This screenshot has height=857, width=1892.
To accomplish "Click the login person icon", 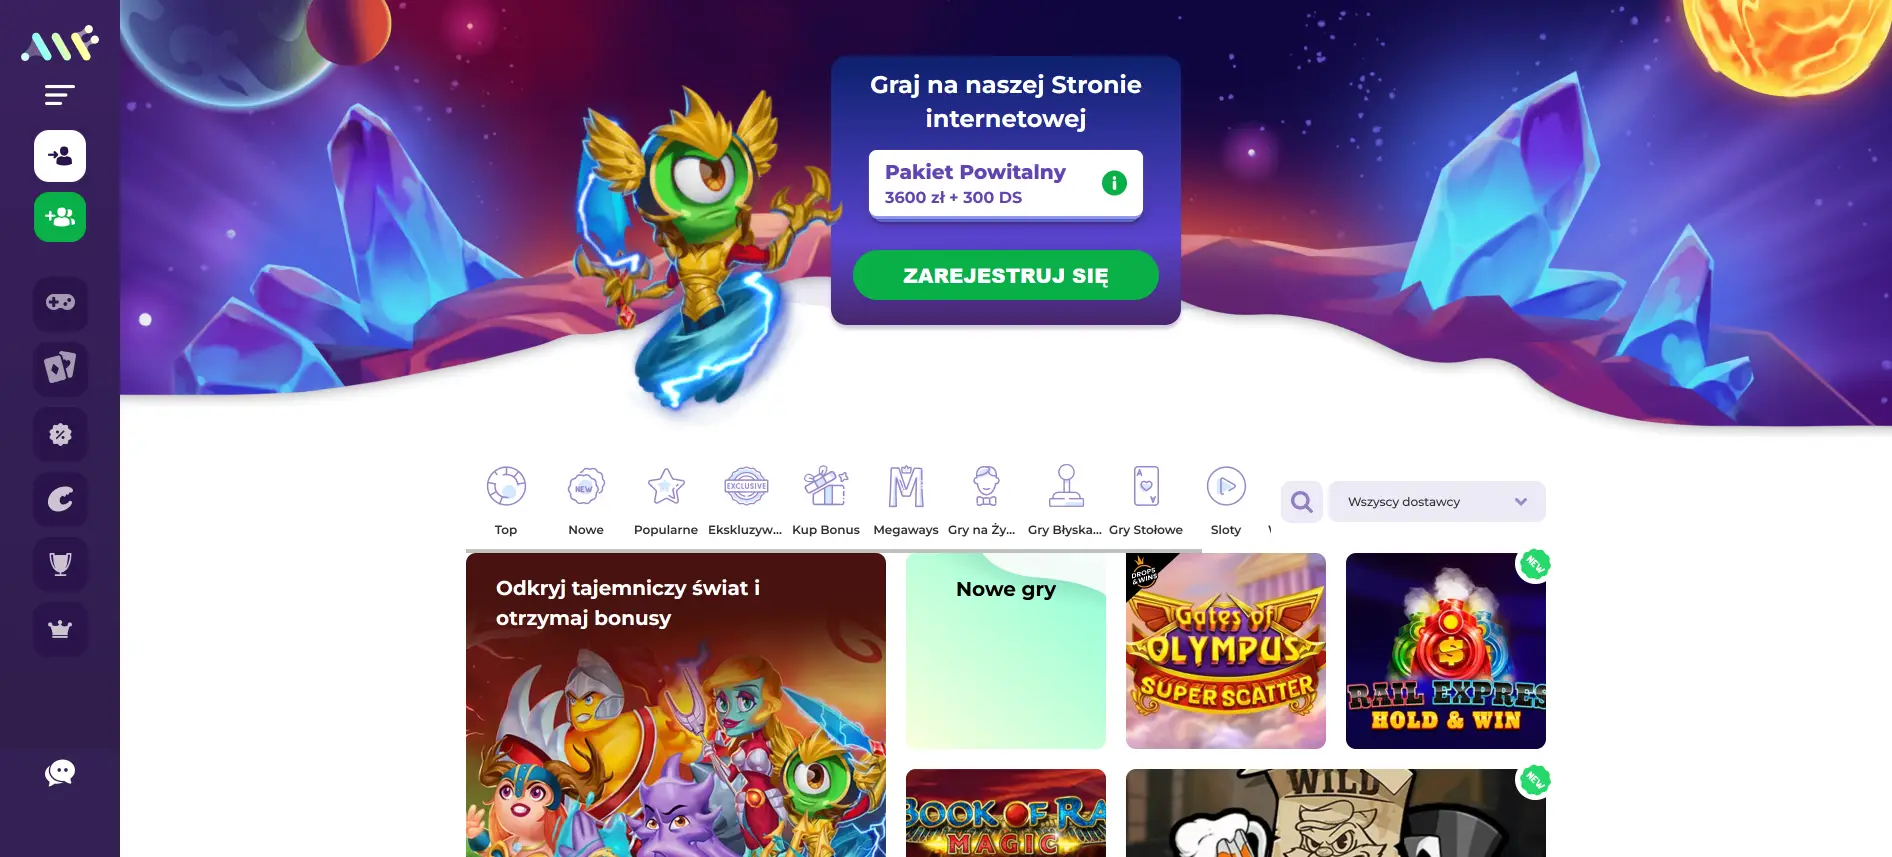I will point(60,156).
